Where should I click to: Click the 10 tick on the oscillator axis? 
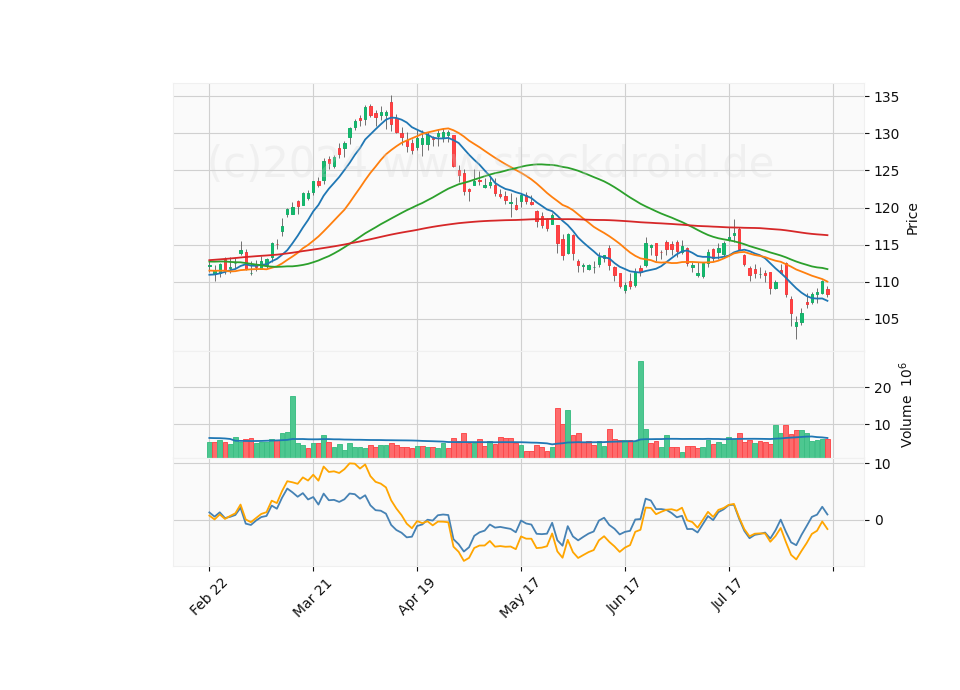(x=882, y=465)
